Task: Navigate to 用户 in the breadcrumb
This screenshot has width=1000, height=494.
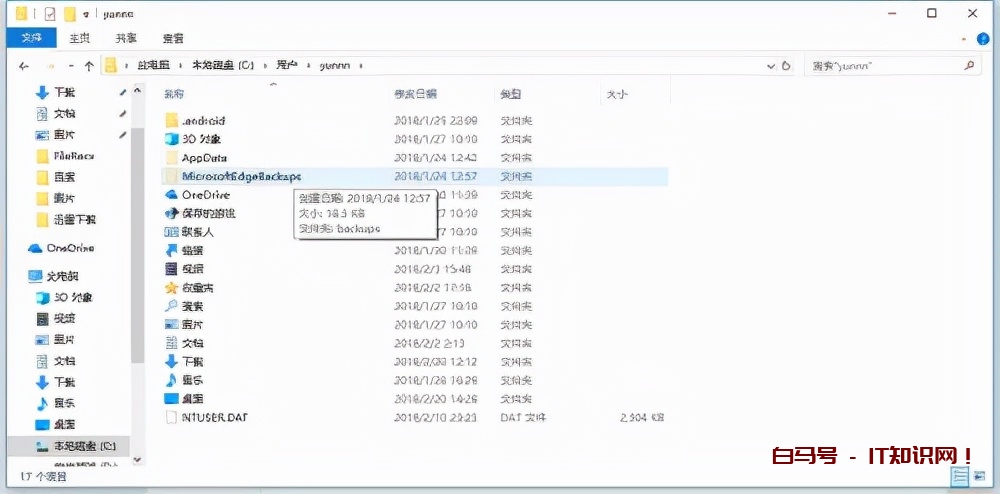Action: [x=287, y=66]
